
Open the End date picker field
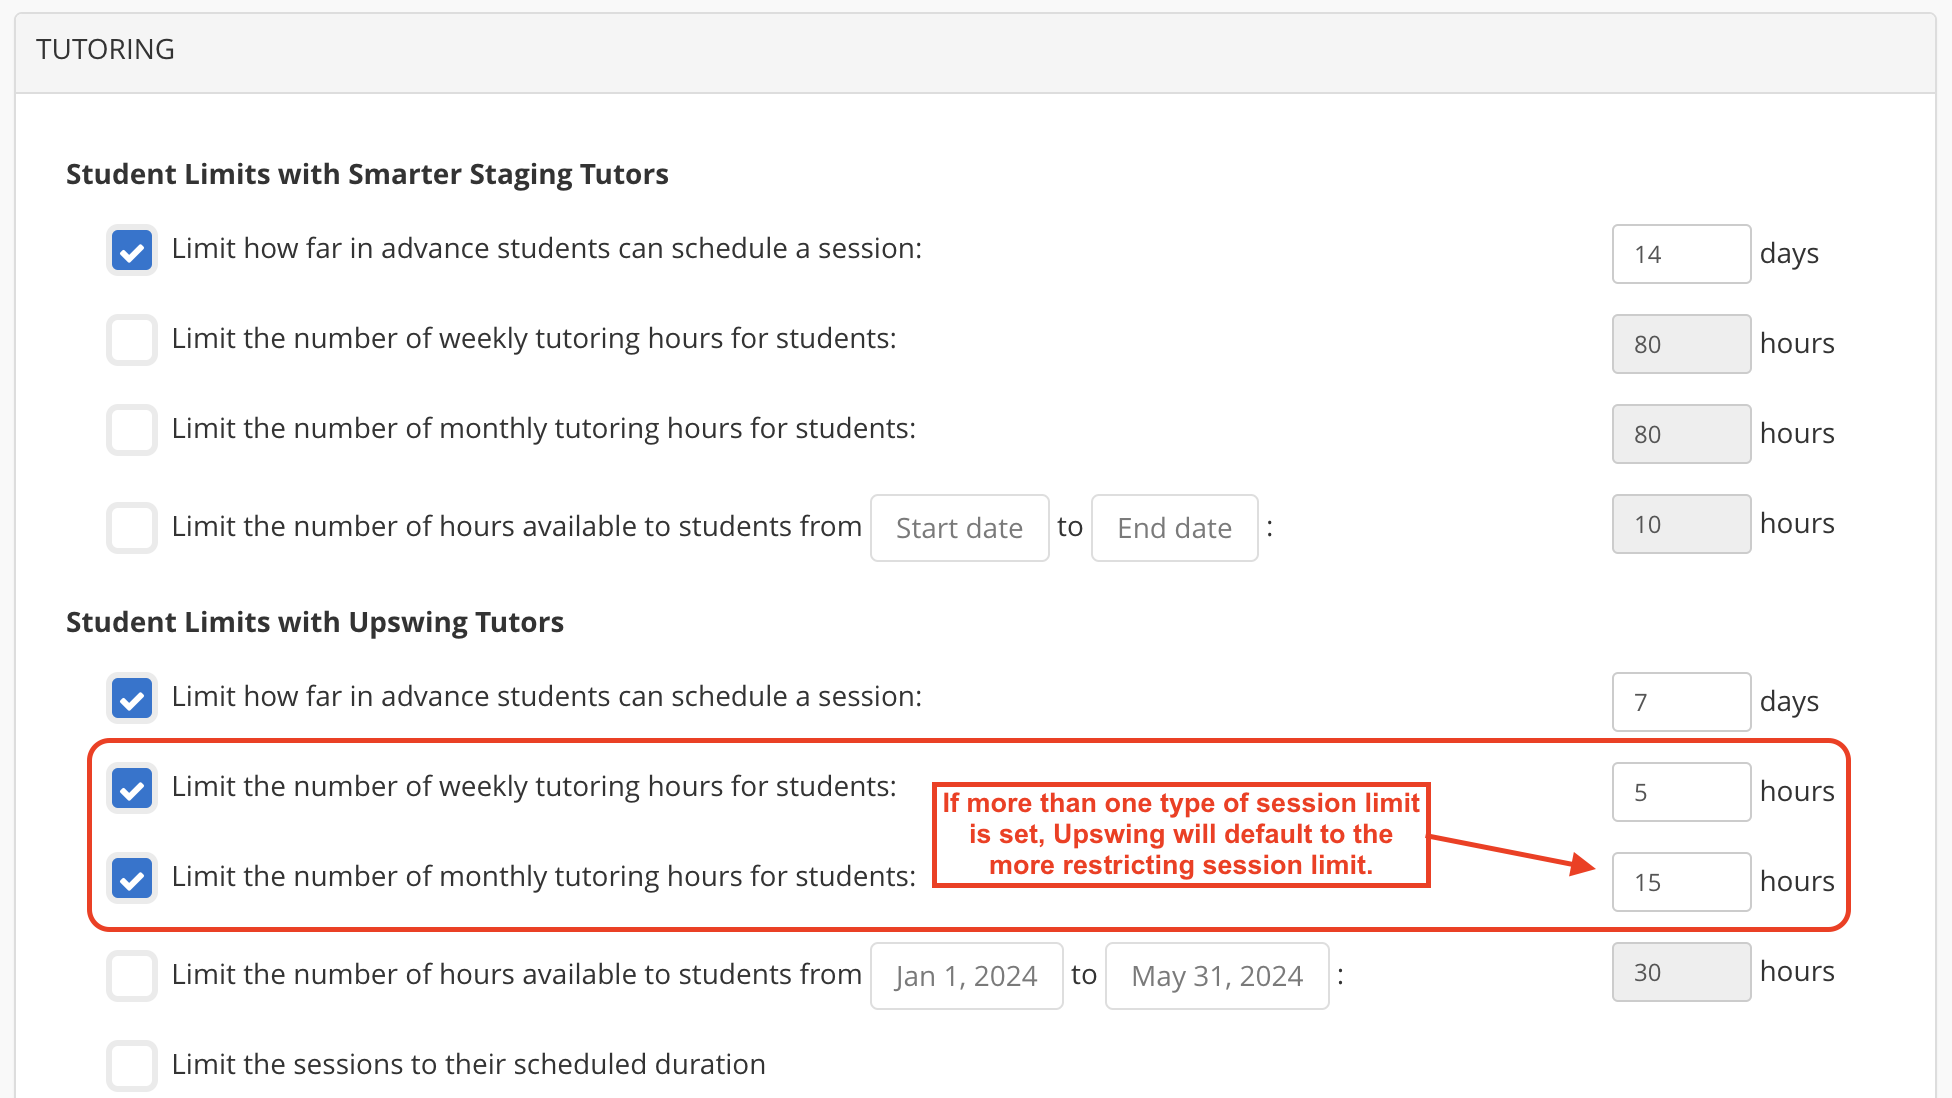(1174, 528)
